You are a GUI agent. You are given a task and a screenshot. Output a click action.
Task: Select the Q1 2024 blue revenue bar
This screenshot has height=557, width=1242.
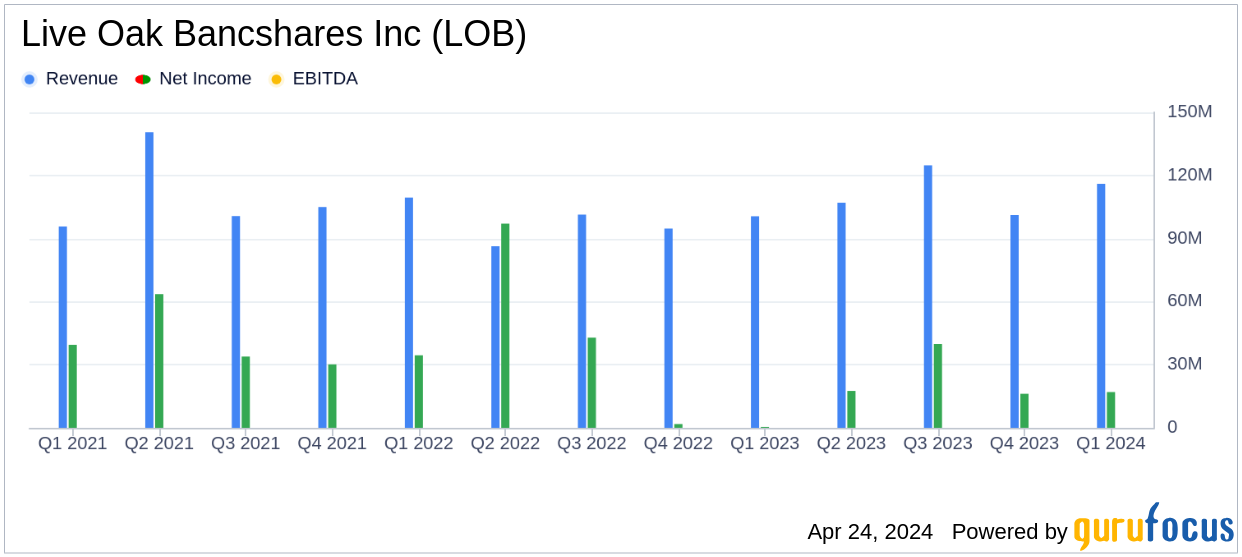point(1101,306)
